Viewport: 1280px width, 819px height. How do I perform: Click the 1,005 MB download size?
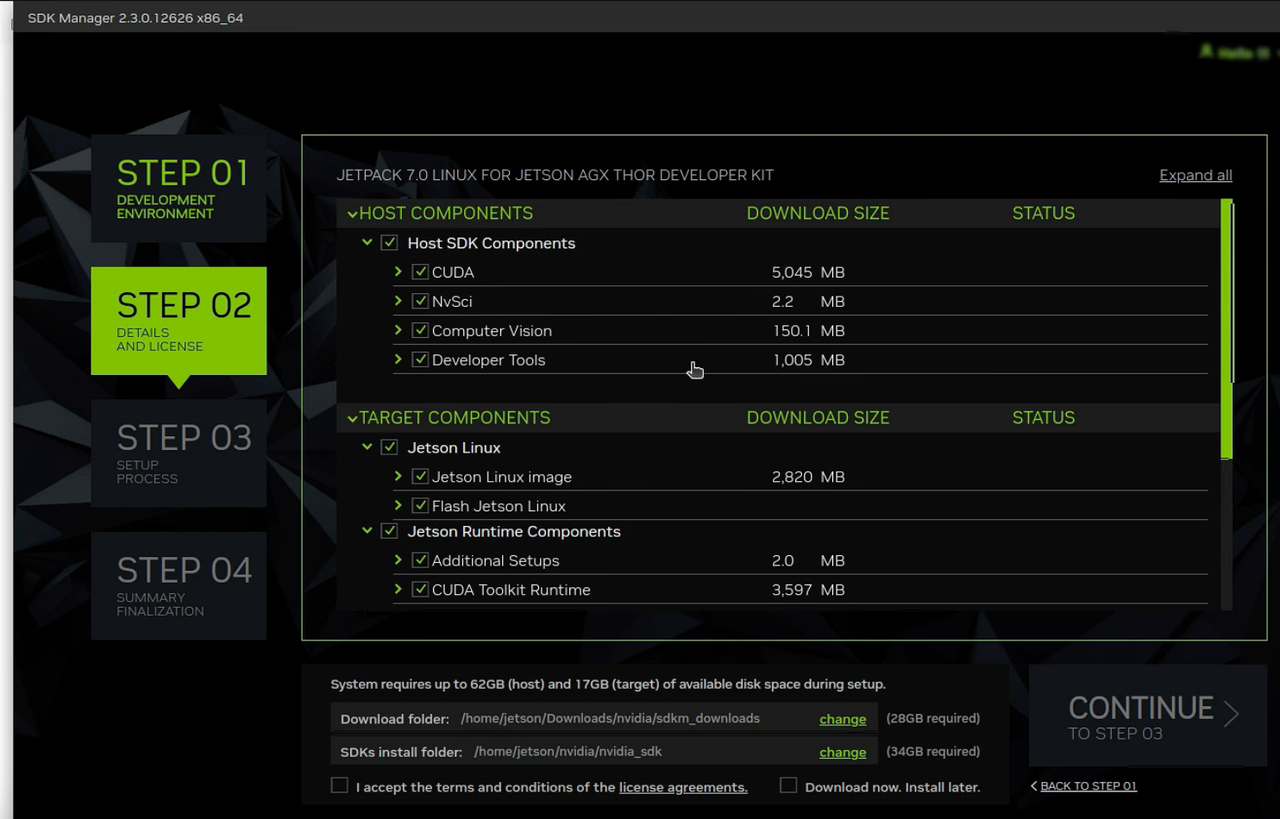808,360
